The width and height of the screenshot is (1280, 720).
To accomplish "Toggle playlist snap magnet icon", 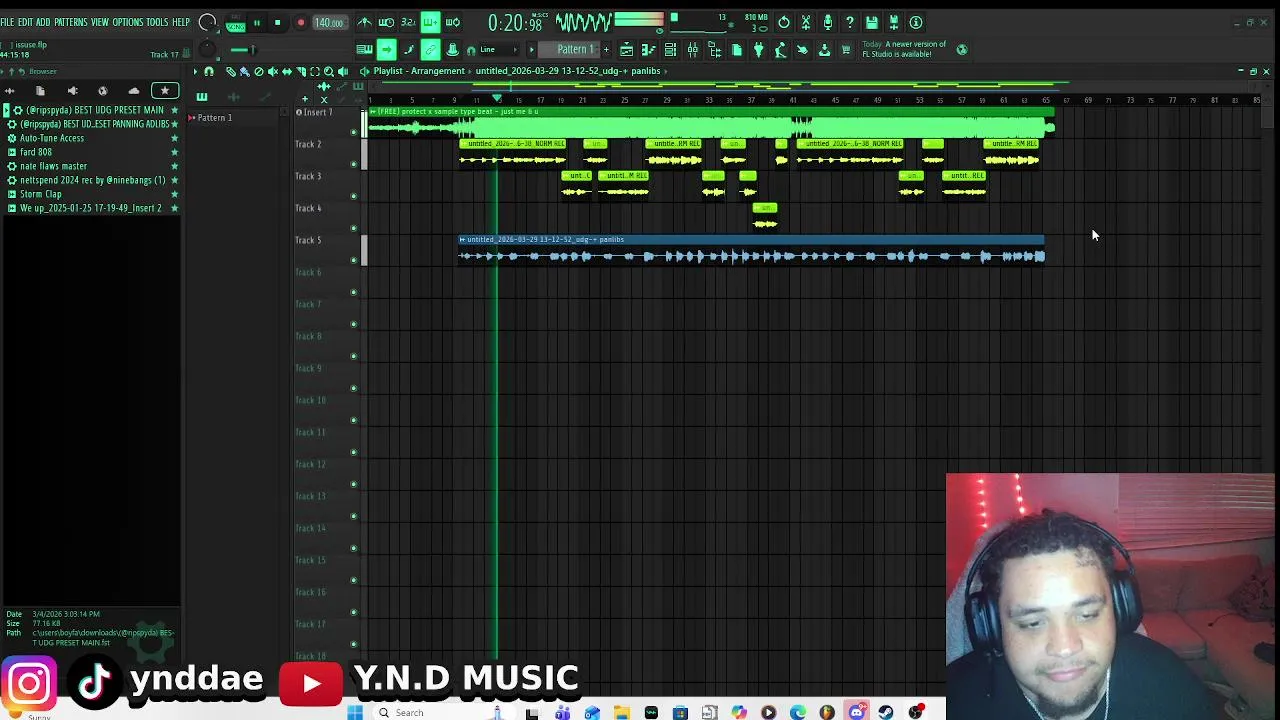I will point(209,71).
